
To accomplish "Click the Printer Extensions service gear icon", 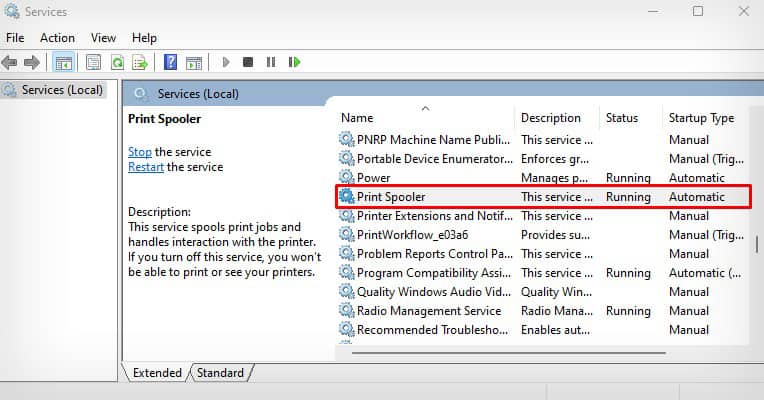I will pos(346,215).
